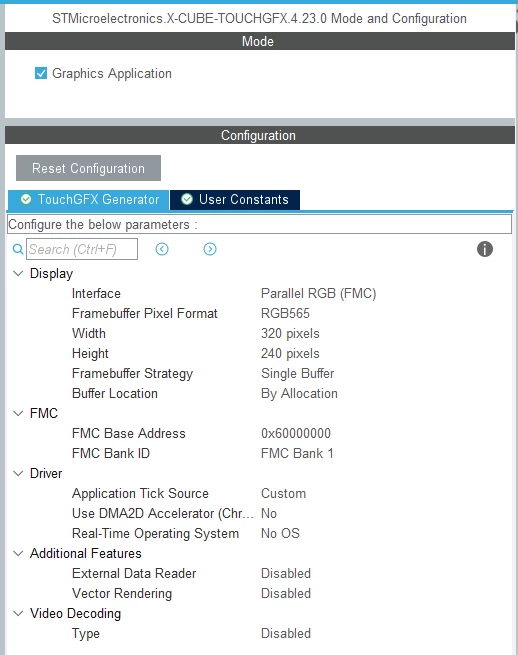The width and height of the screenshot is (518, 655).
Task: Open Interface value Parallel RGB (FMC)
Action: (x=318, y=294)
